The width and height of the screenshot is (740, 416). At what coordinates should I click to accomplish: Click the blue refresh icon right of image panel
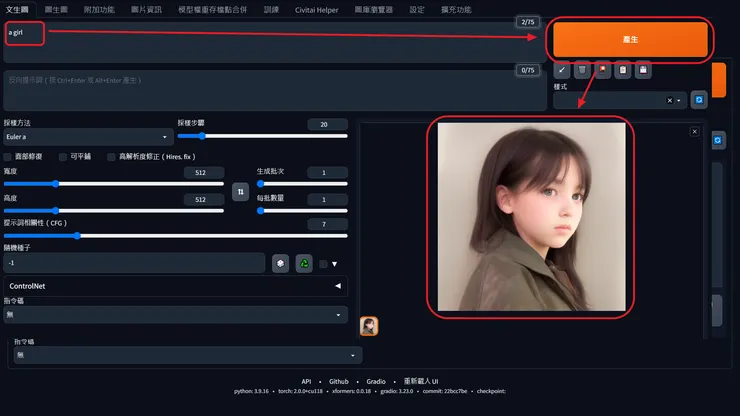coord(718,140)
